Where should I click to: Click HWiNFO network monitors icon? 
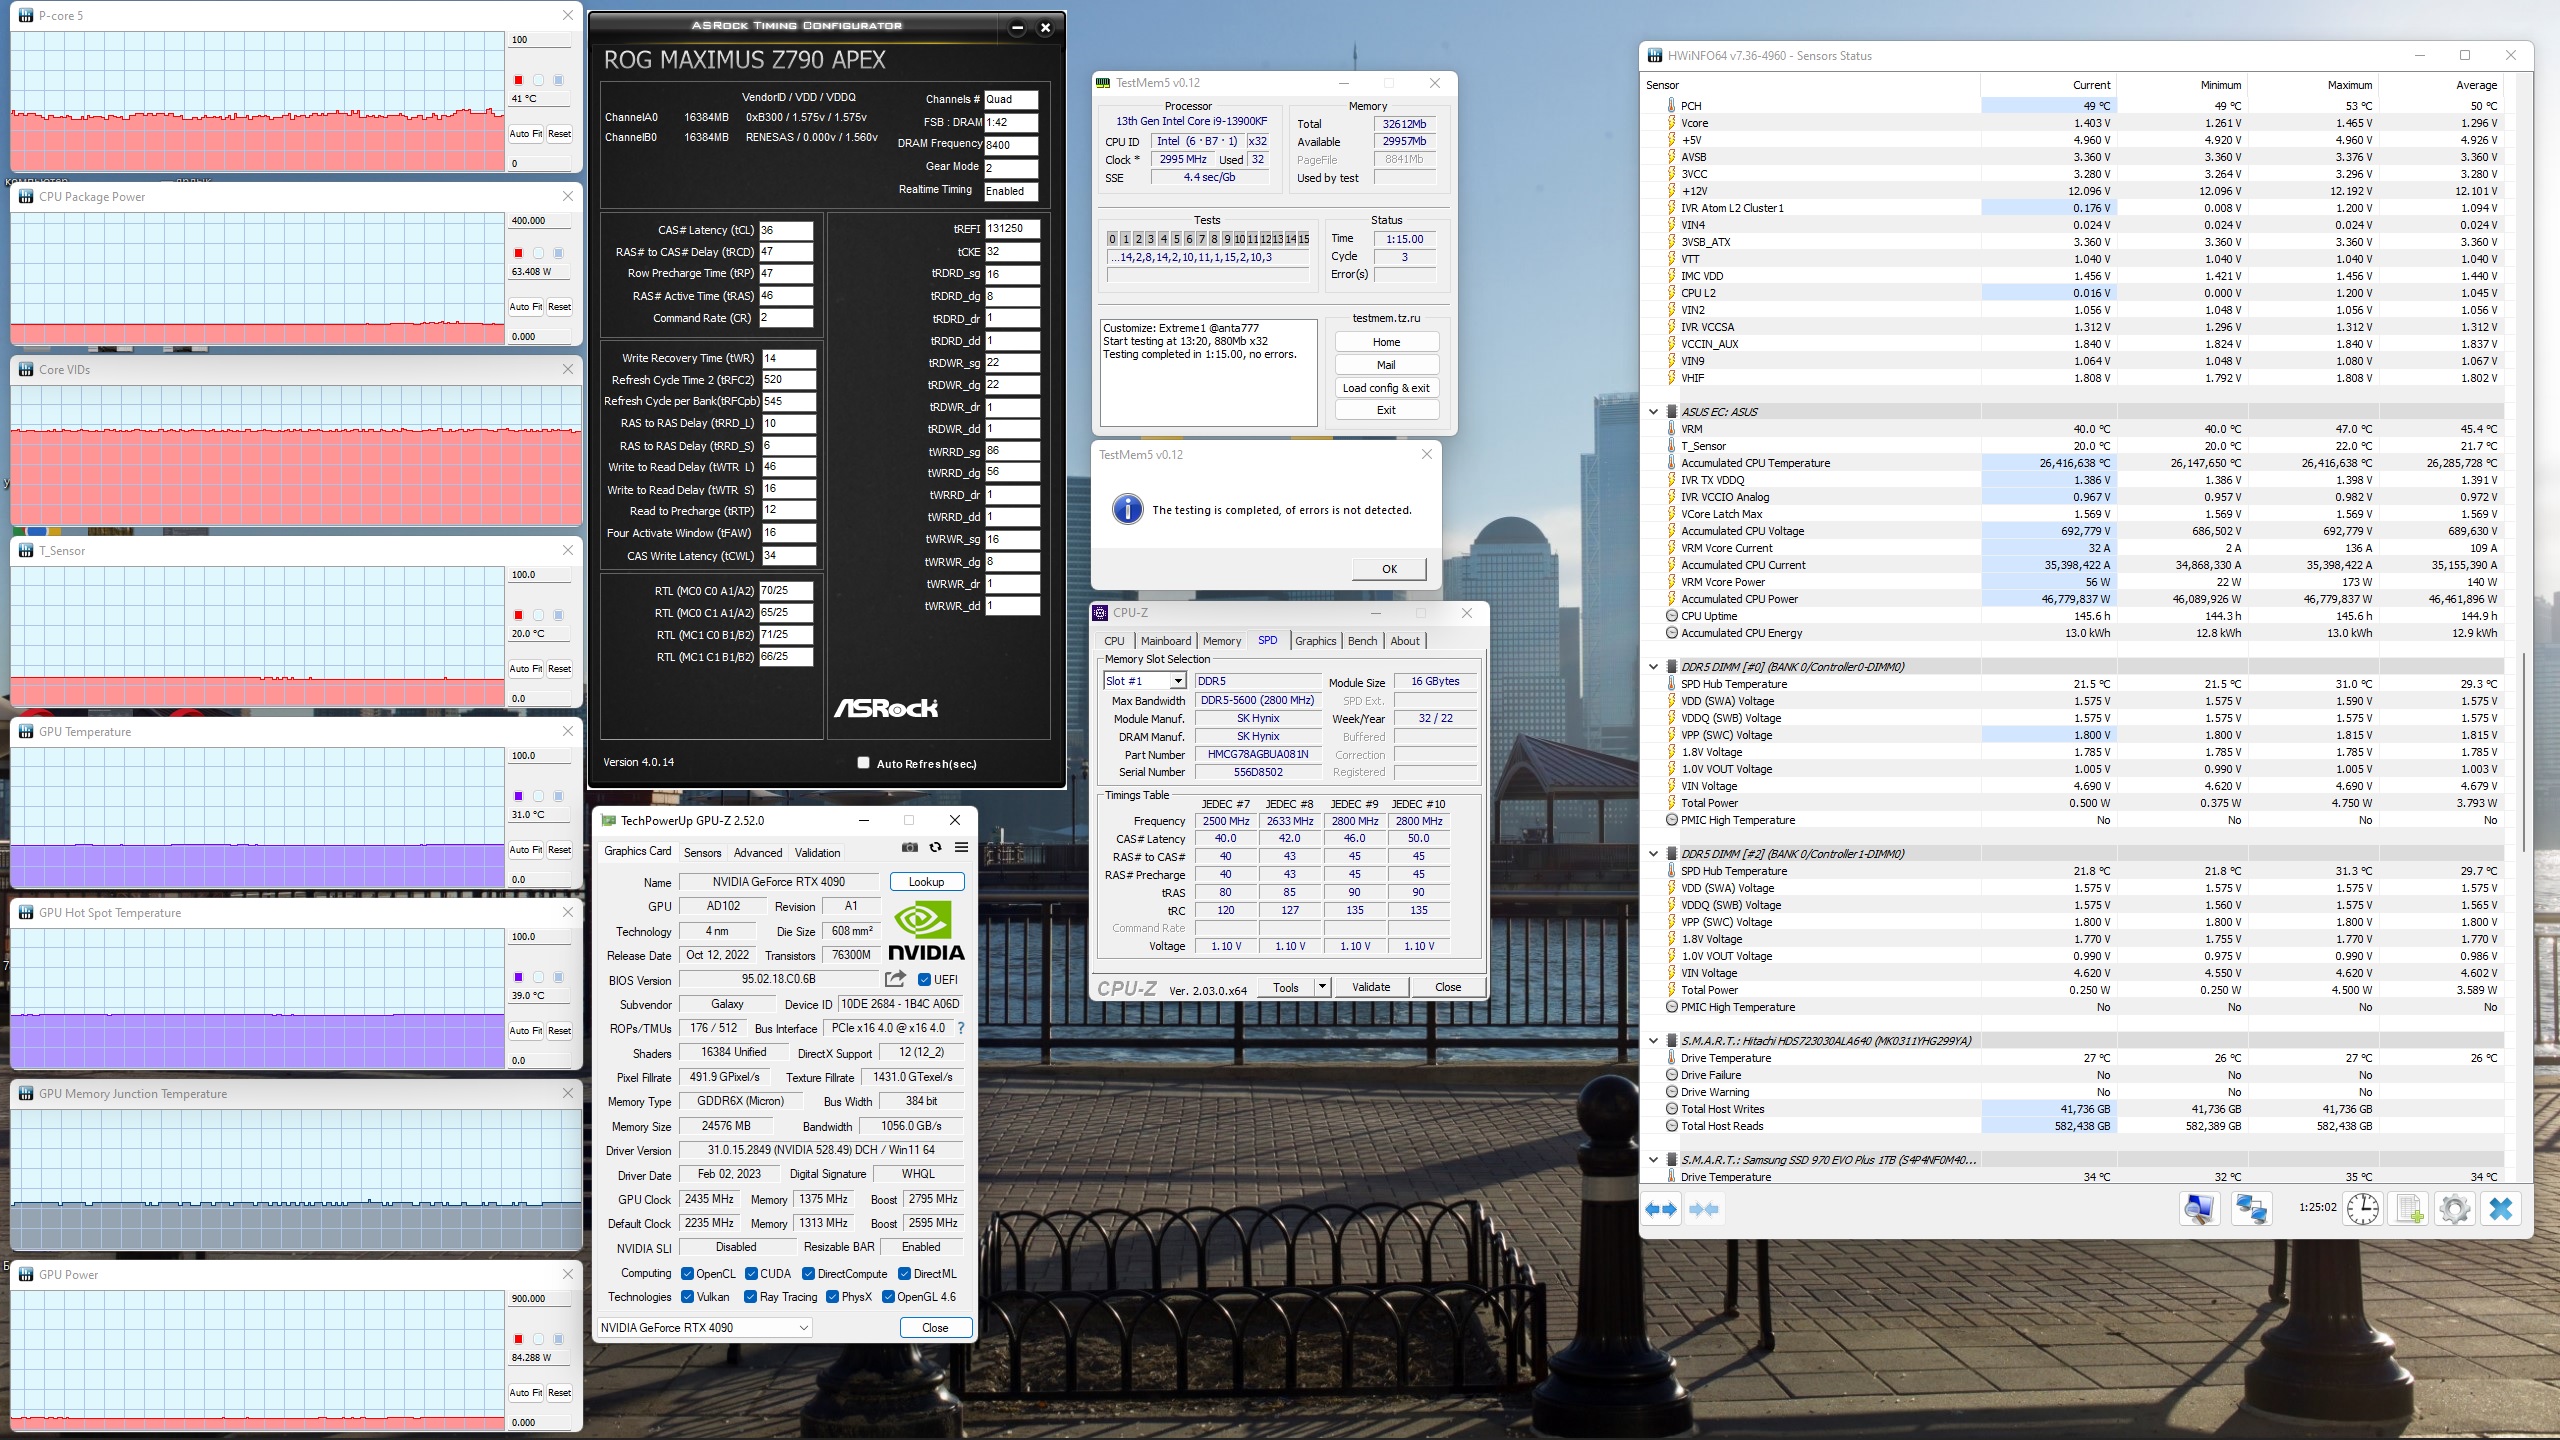pos(2251,1208)
